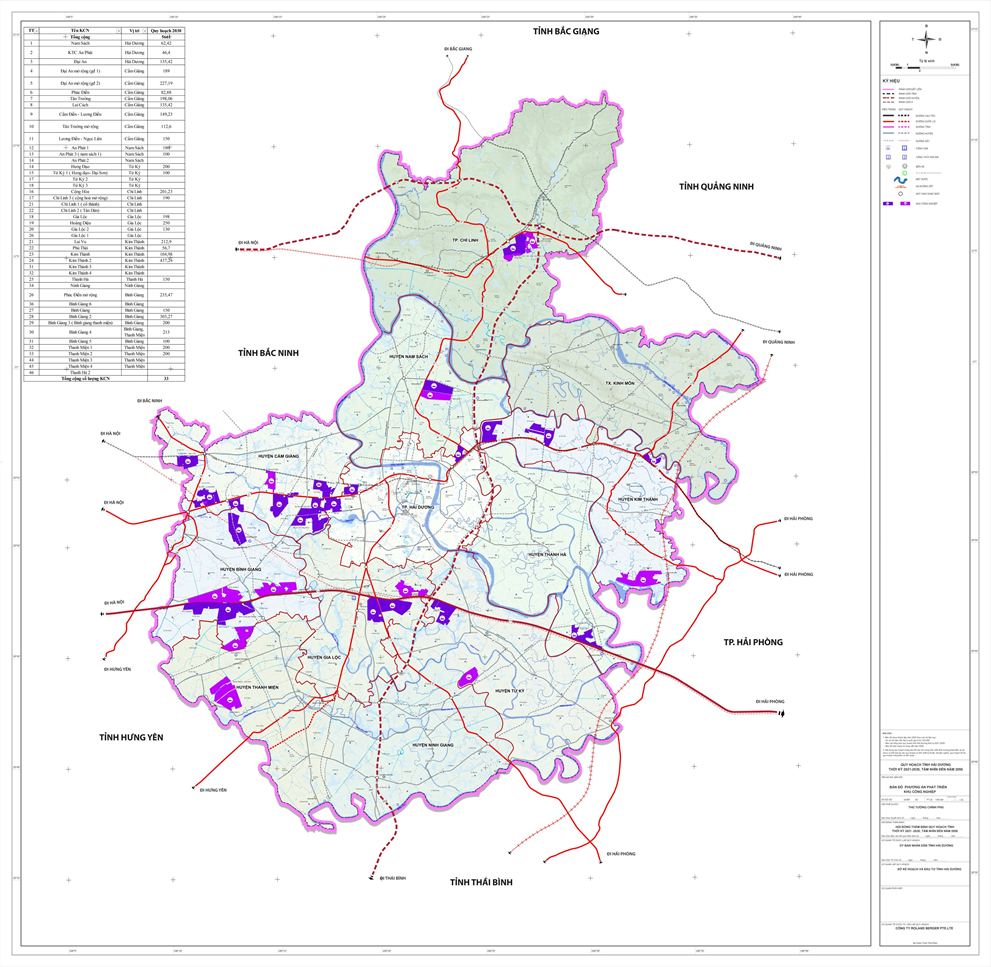Click the TỈNH QUẢNG NINH province label

[x=715, y=187]
